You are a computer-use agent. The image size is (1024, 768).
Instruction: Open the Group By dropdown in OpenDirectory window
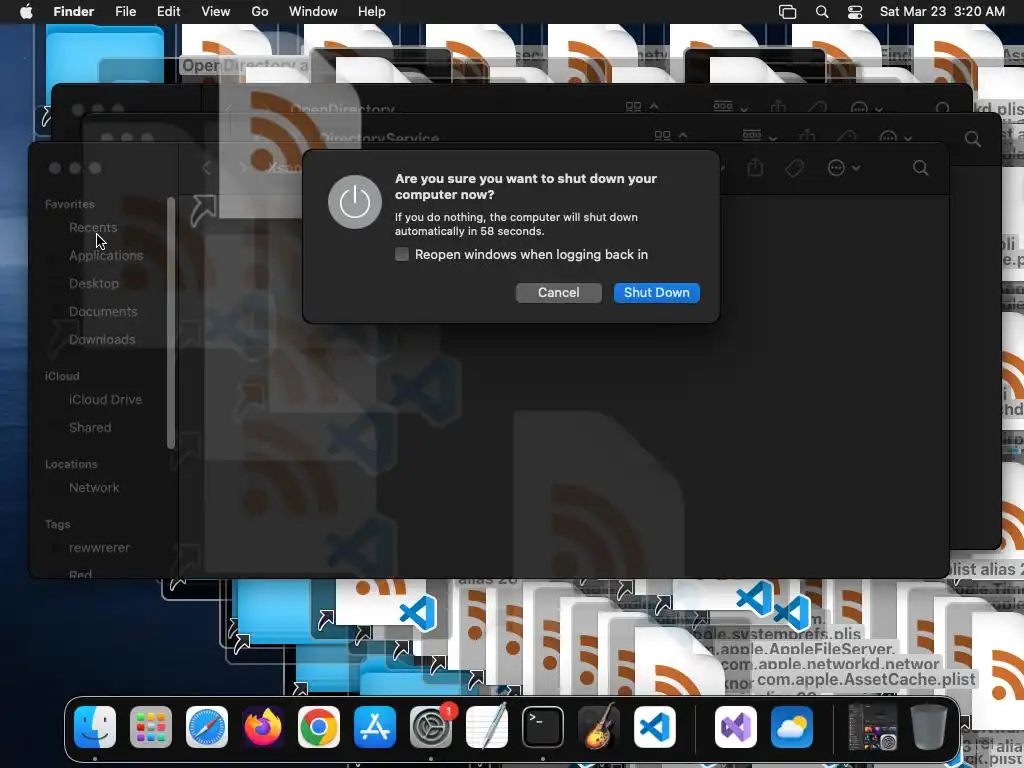click(730, 106)
